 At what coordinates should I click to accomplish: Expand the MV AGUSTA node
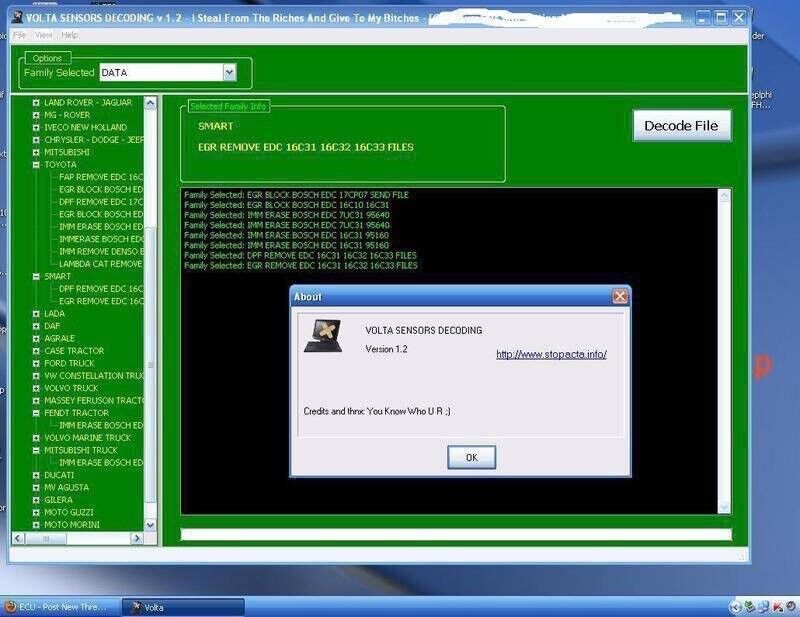(36, 487)
